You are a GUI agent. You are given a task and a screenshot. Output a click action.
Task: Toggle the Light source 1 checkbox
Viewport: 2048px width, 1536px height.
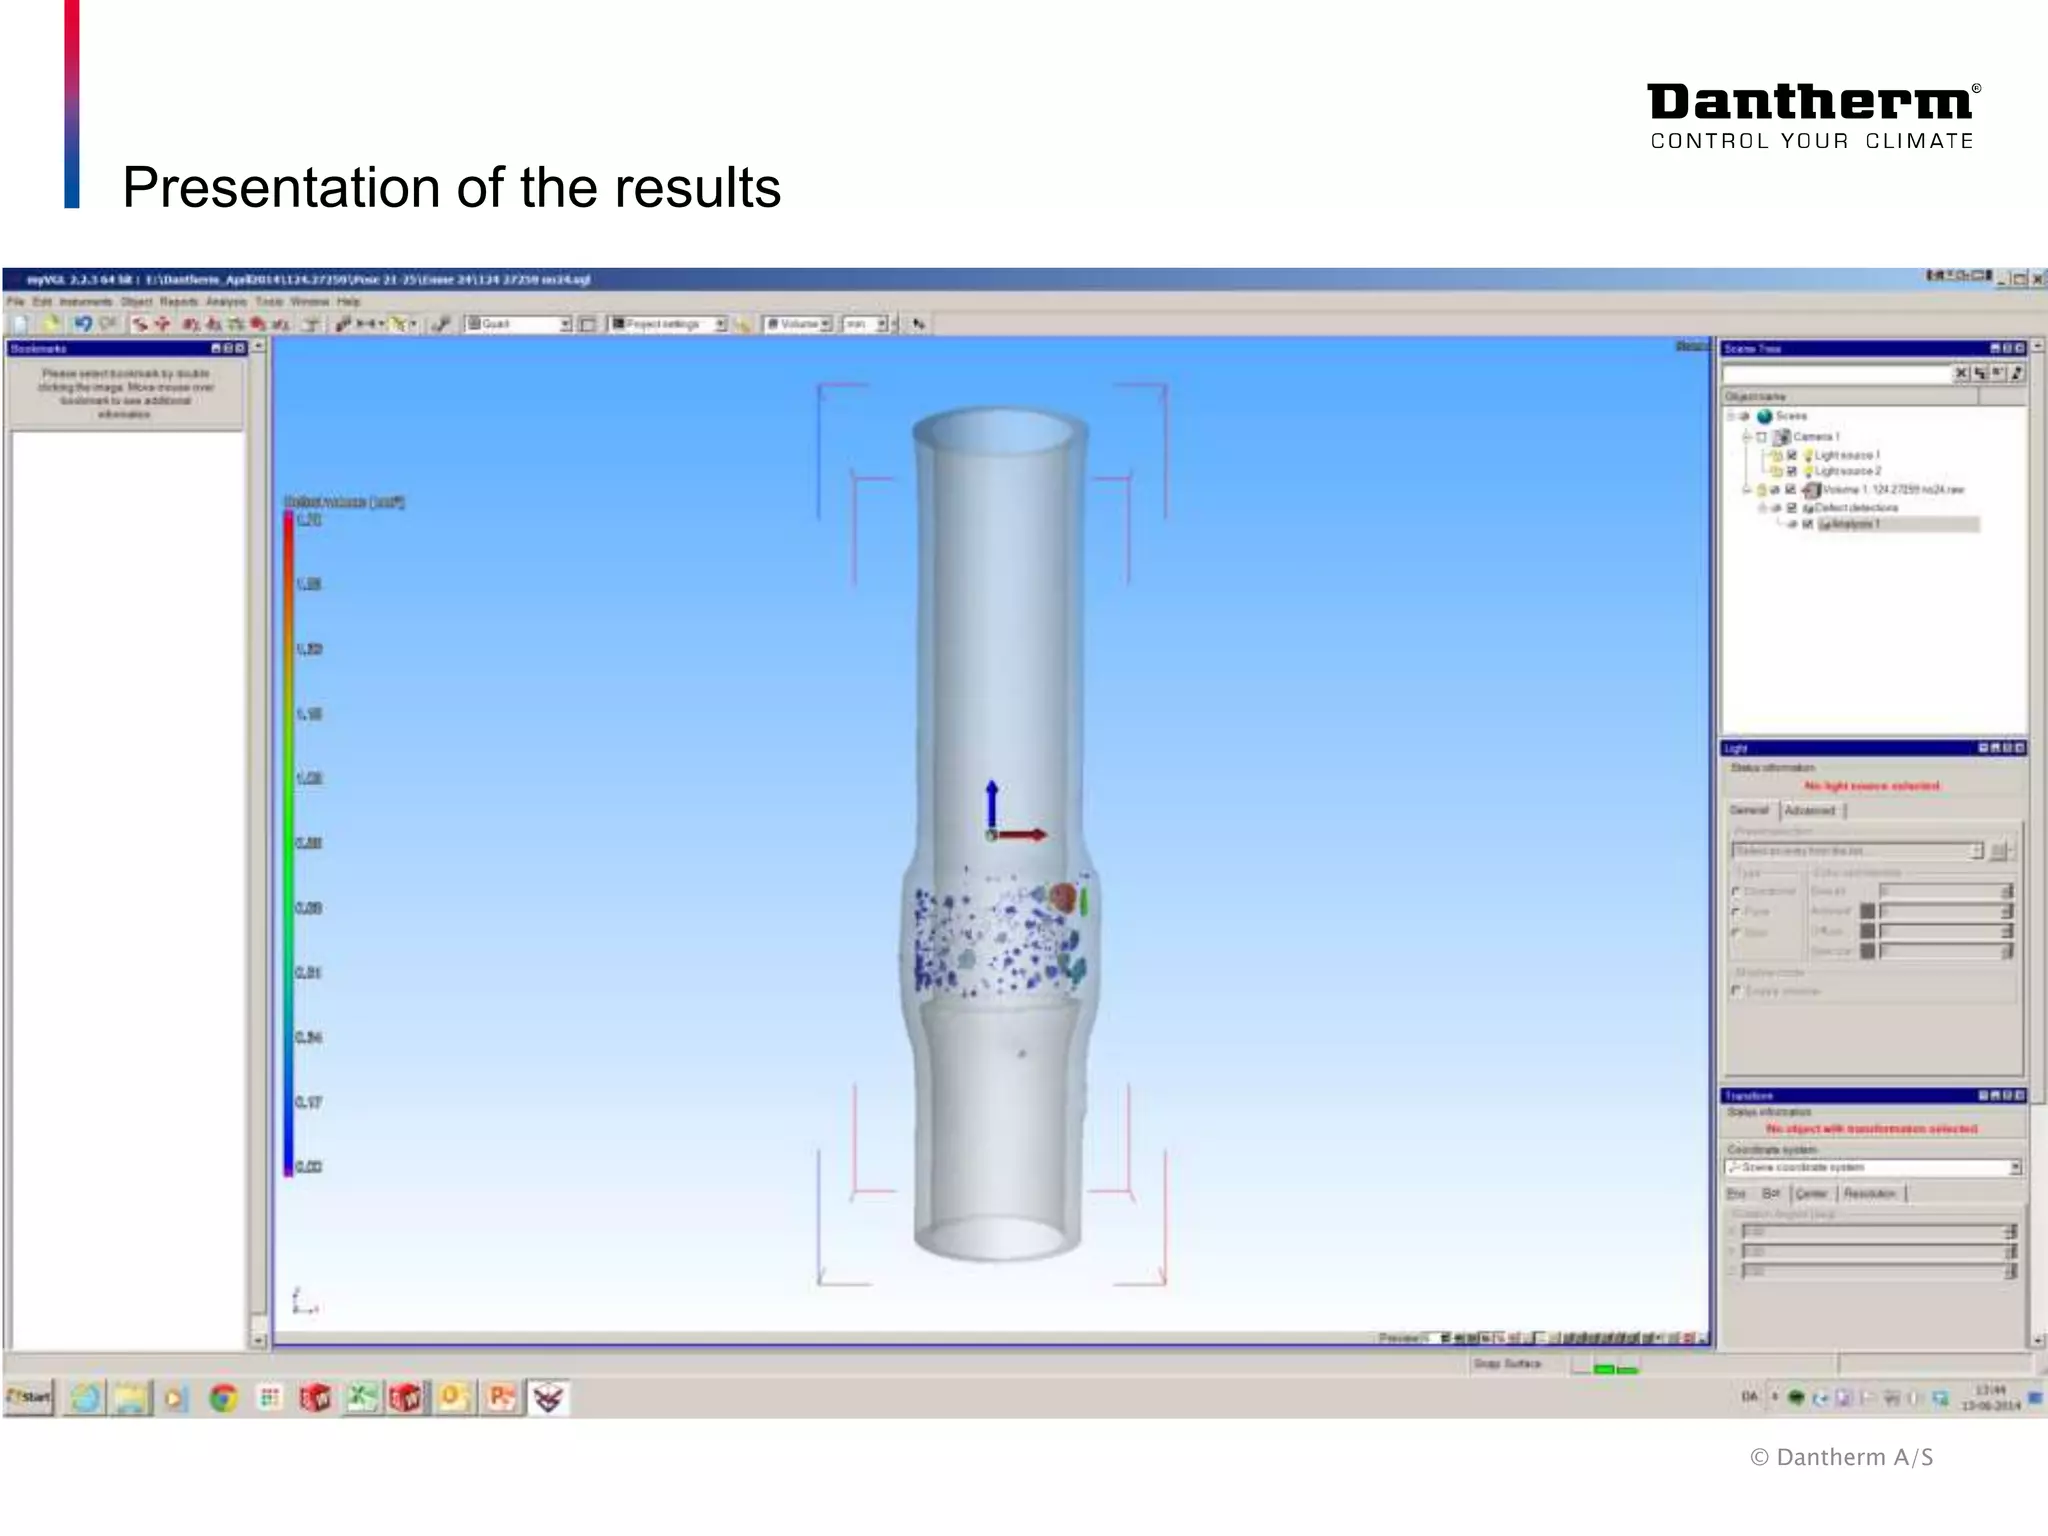[1792, 455]
